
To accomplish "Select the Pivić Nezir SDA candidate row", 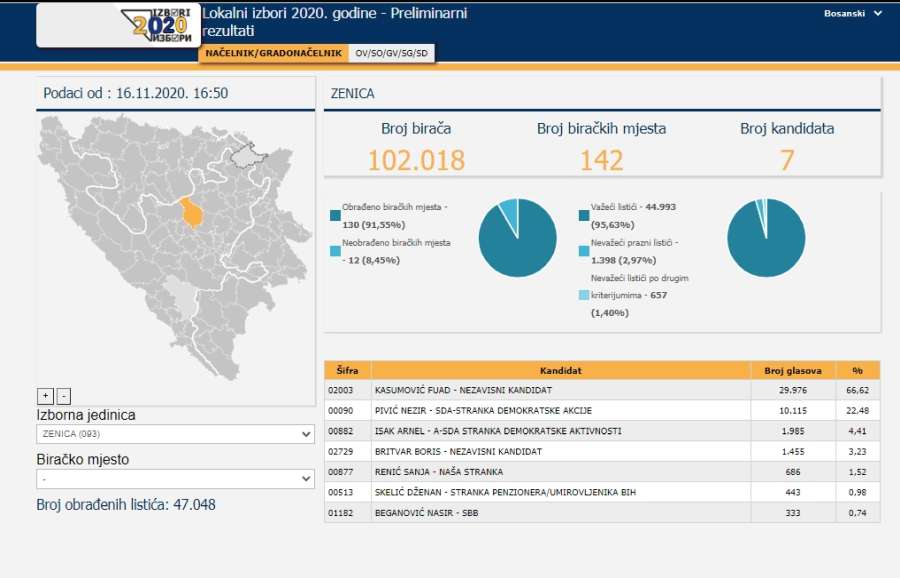I will click(x=560, y=411).
